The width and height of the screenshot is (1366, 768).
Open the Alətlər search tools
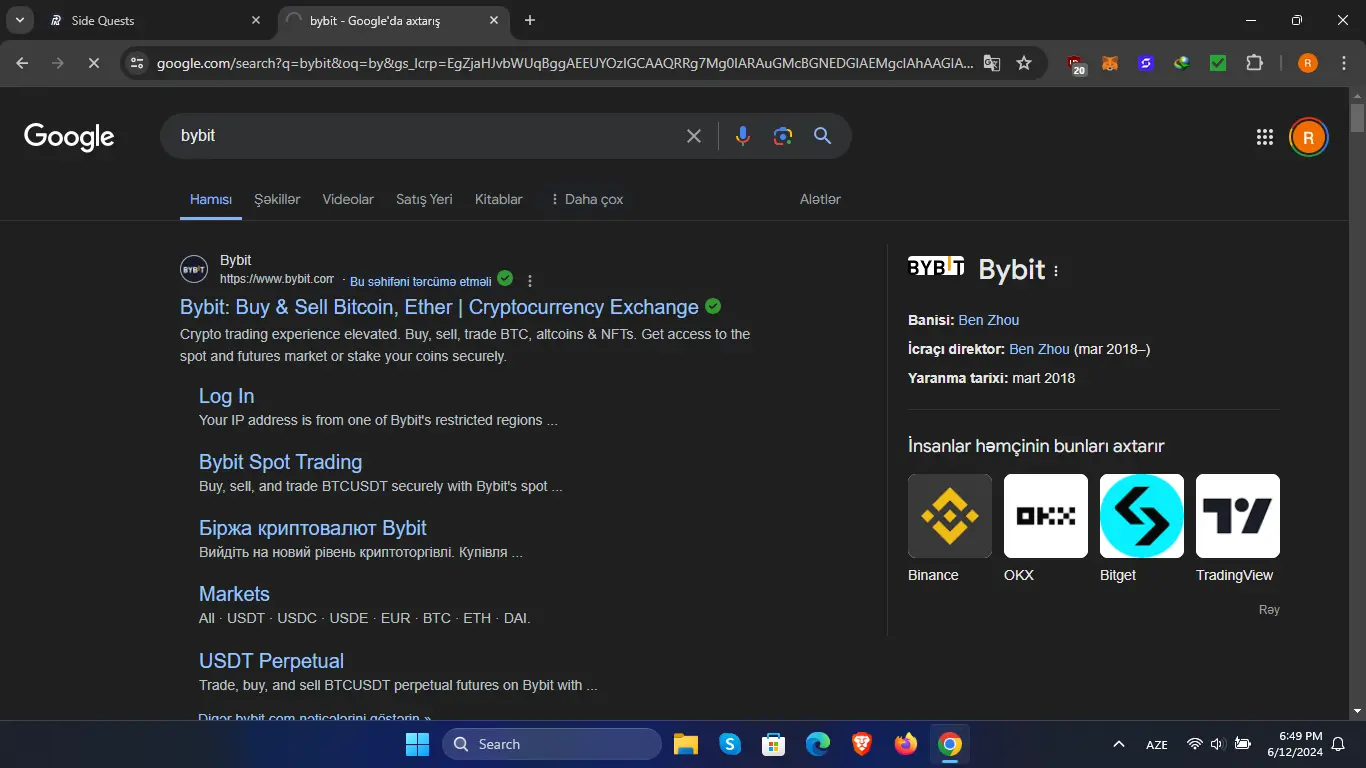tap(820, 199)
